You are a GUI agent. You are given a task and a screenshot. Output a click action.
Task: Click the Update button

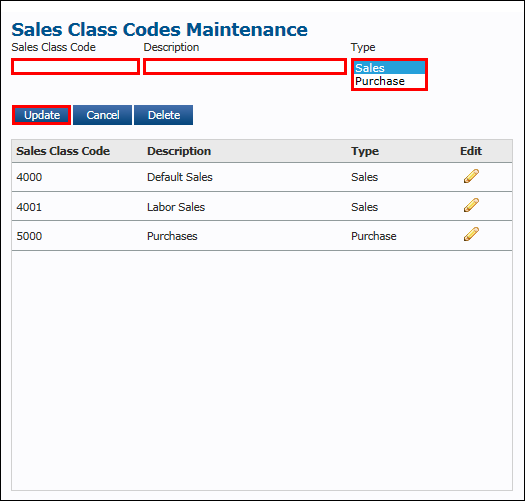[42, 115]
